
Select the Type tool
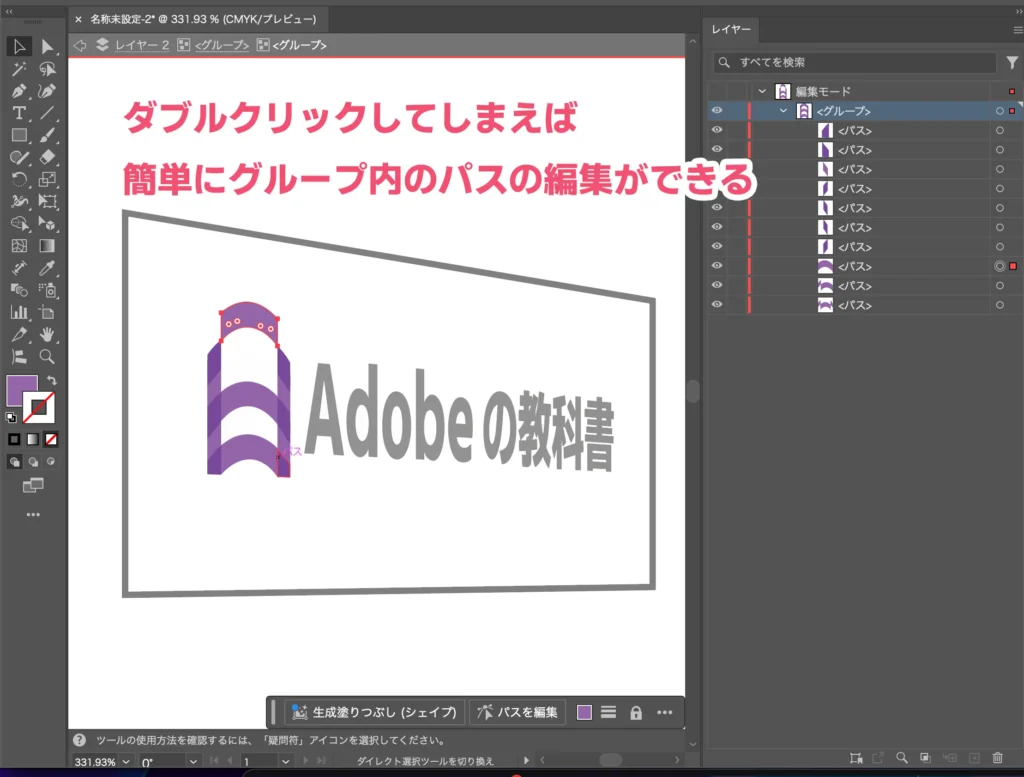pyautogui.click(x=20, y=114)
